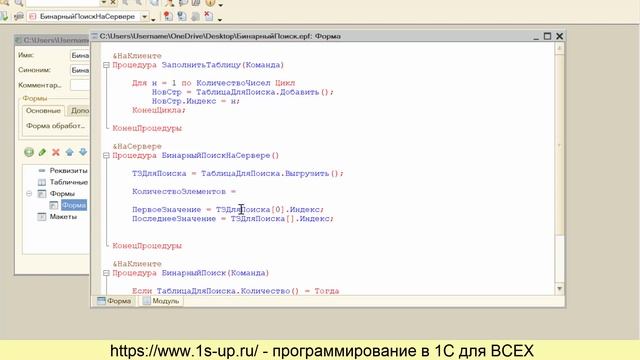Image resolution: width=640 pixels, height=360 pixels.
Task: Click the back window title bar 'C:\Users\Username'
Action: point(52,40)
